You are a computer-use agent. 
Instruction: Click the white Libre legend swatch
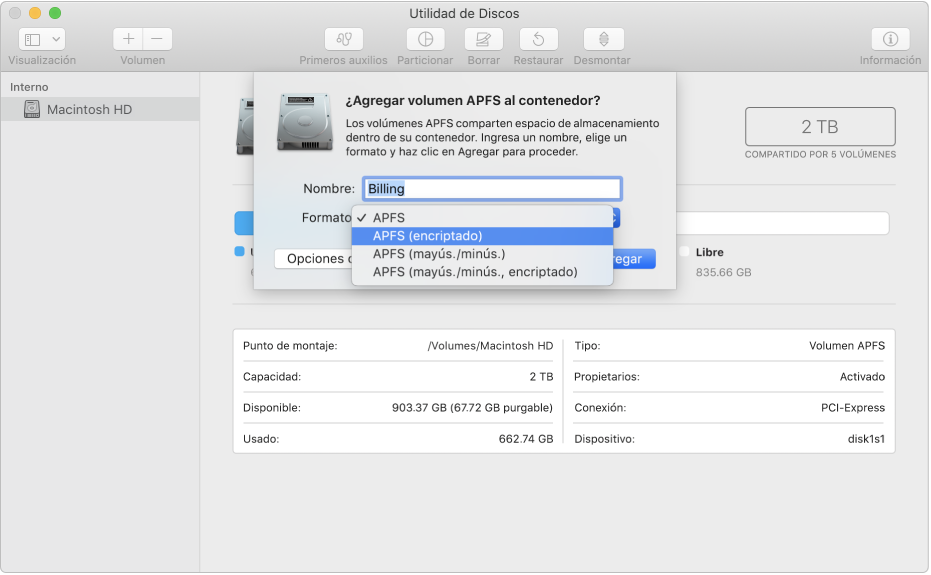point(684,251)
